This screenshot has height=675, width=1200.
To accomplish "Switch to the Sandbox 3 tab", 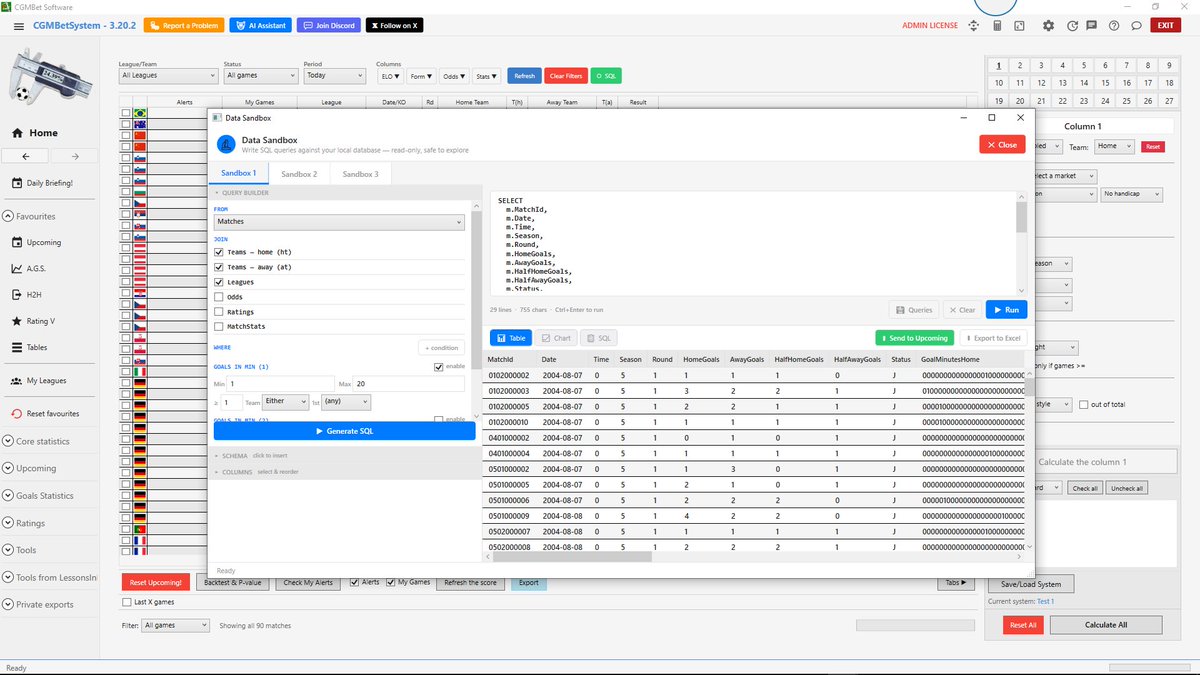I will click(x=360, y=174).
